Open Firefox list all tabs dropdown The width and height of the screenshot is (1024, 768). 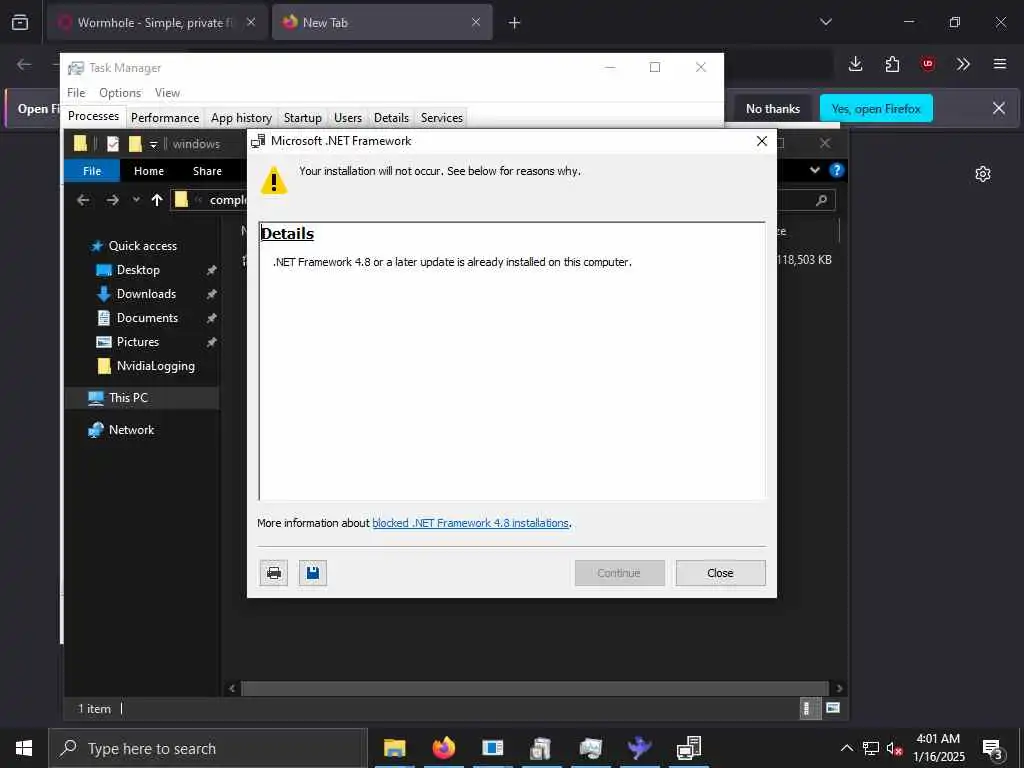point(826,22)
